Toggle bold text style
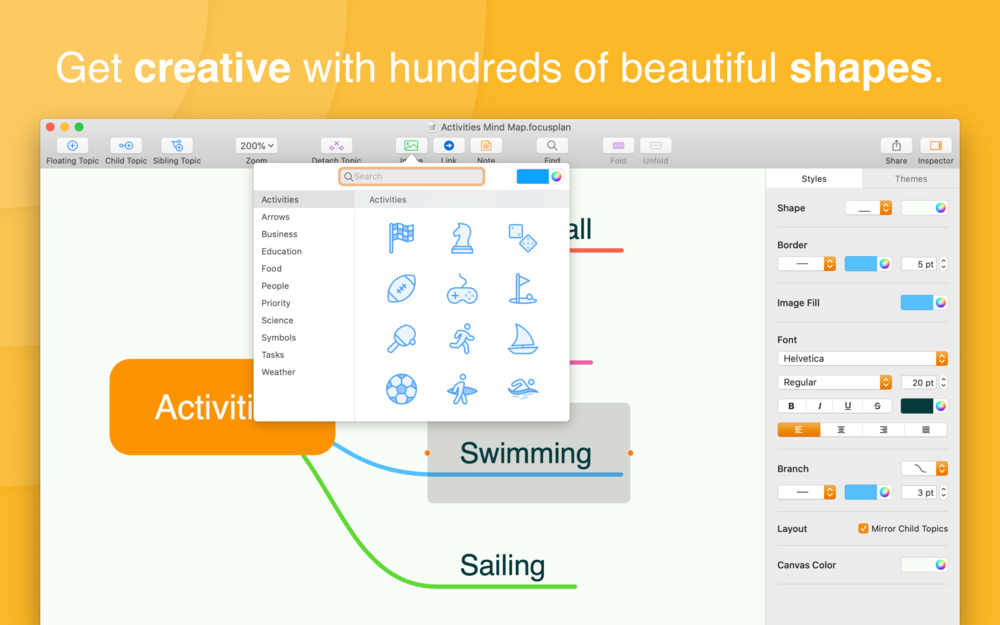 791,406
